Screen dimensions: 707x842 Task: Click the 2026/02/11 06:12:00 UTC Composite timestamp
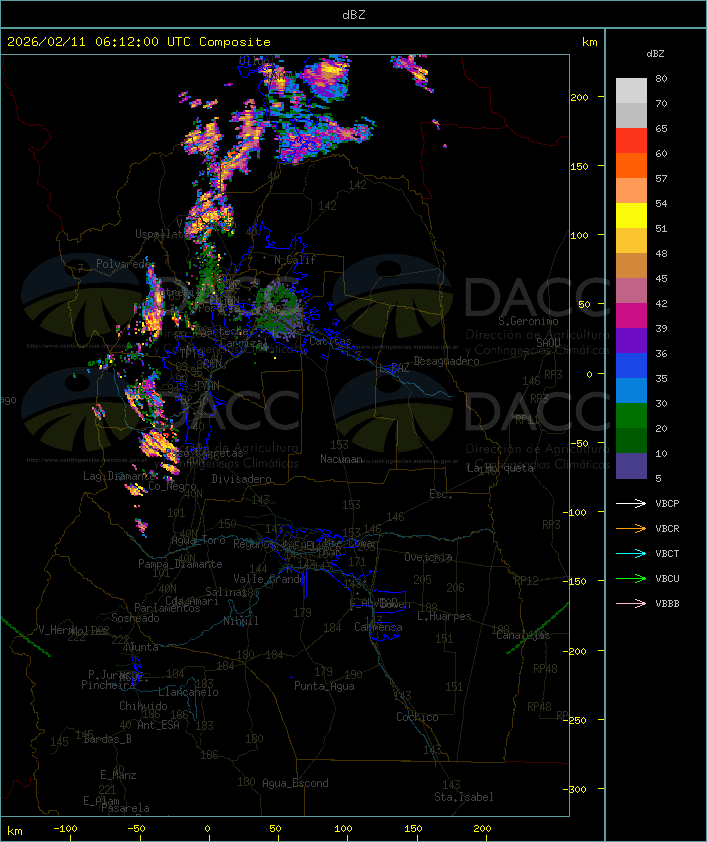click(139, 42)
